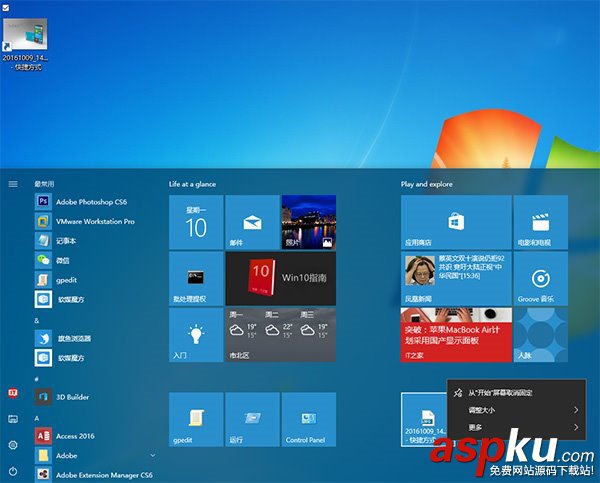Click the Play and explore group header
The width and height of the screenshot is (600, 483).
click(427, 184)
